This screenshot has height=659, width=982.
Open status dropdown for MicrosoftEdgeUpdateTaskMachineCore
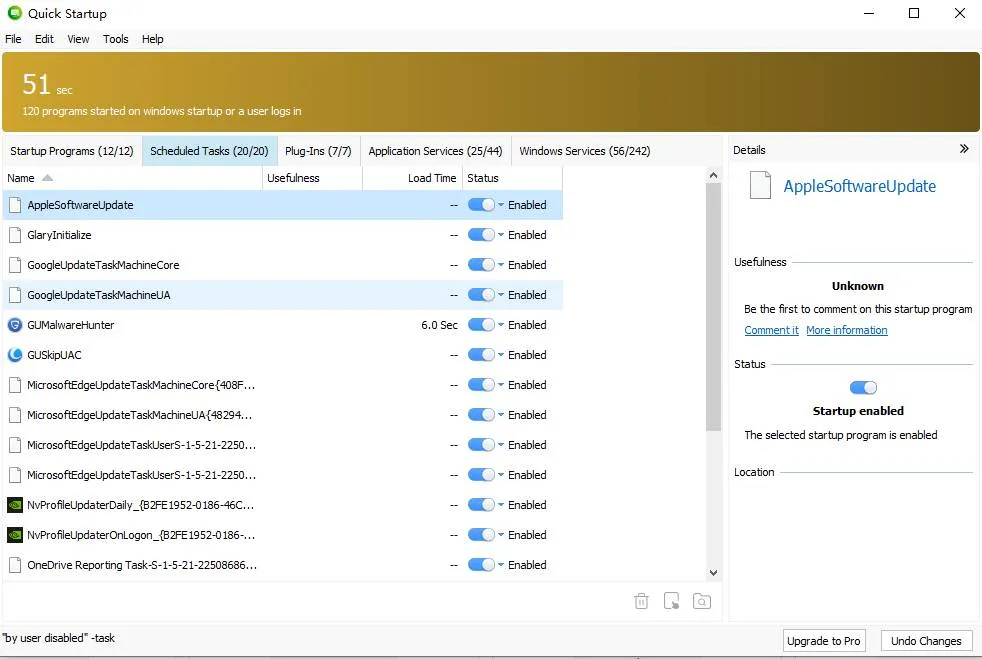coord(501,385)
